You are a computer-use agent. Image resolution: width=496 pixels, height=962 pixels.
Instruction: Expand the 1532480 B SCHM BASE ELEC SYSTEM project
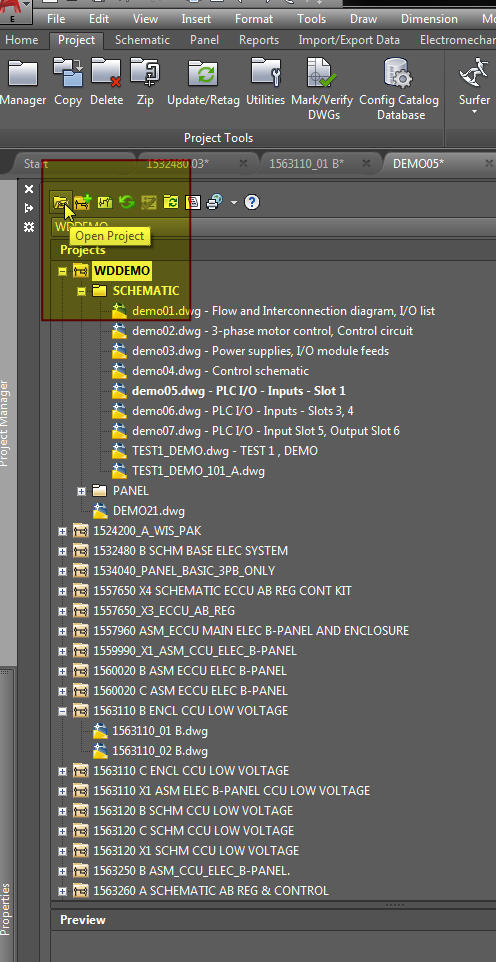pyautogui.click(x=62, y=552)
